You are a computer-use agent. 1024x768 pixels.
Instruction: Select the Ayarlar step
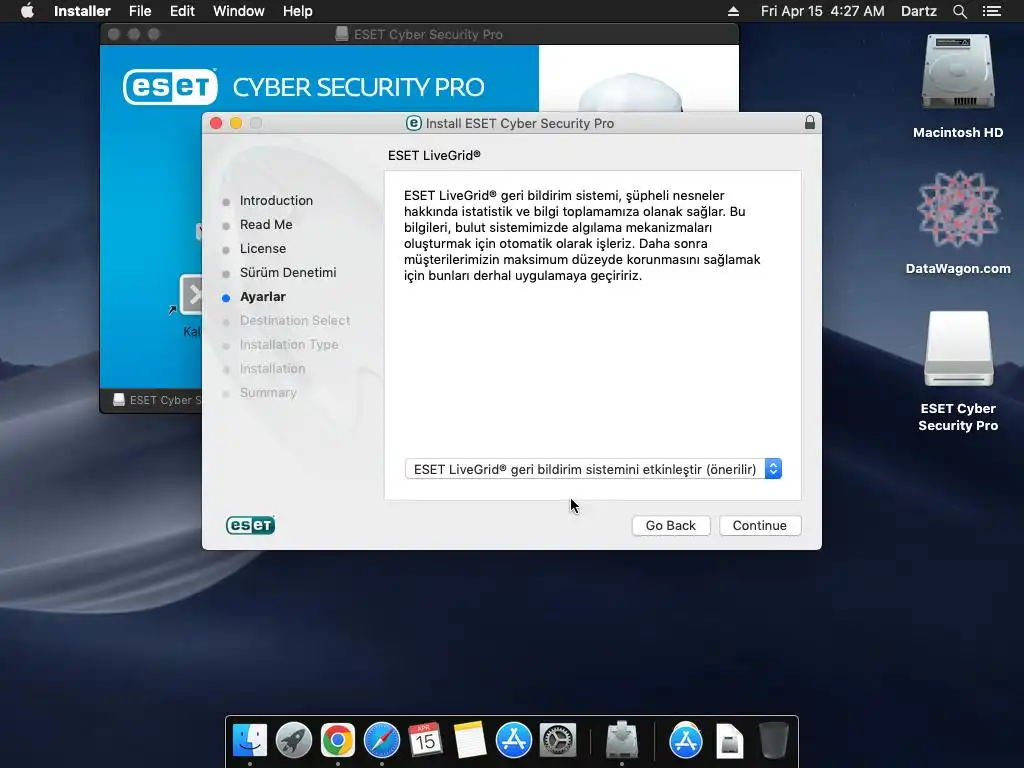[263, 296]
